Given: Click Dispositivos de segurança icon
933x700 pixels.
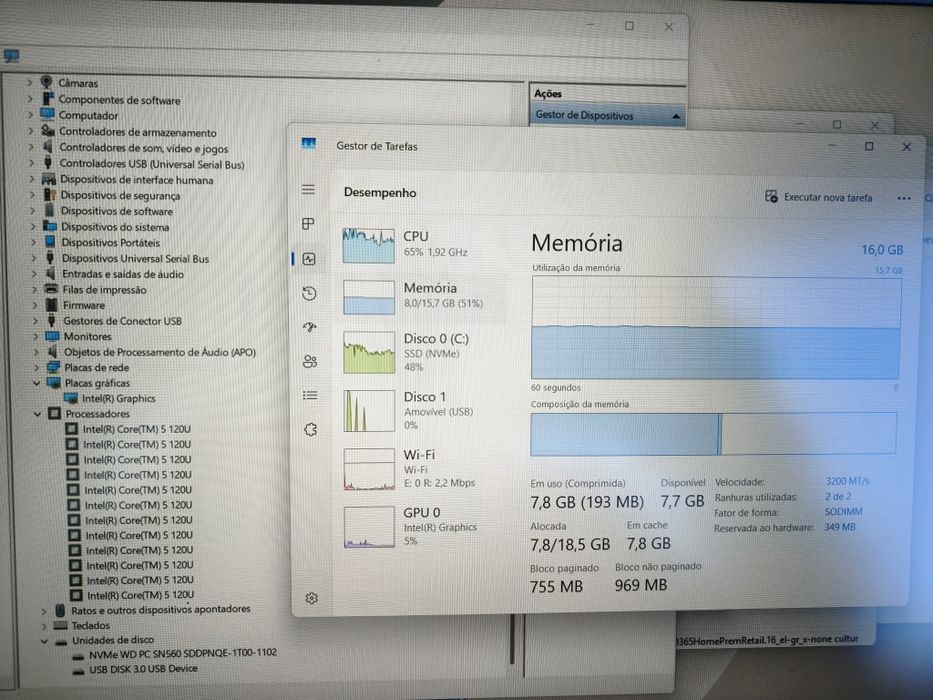Looking at the screenshot, I should pyautogui.click(x=50, y=195).
